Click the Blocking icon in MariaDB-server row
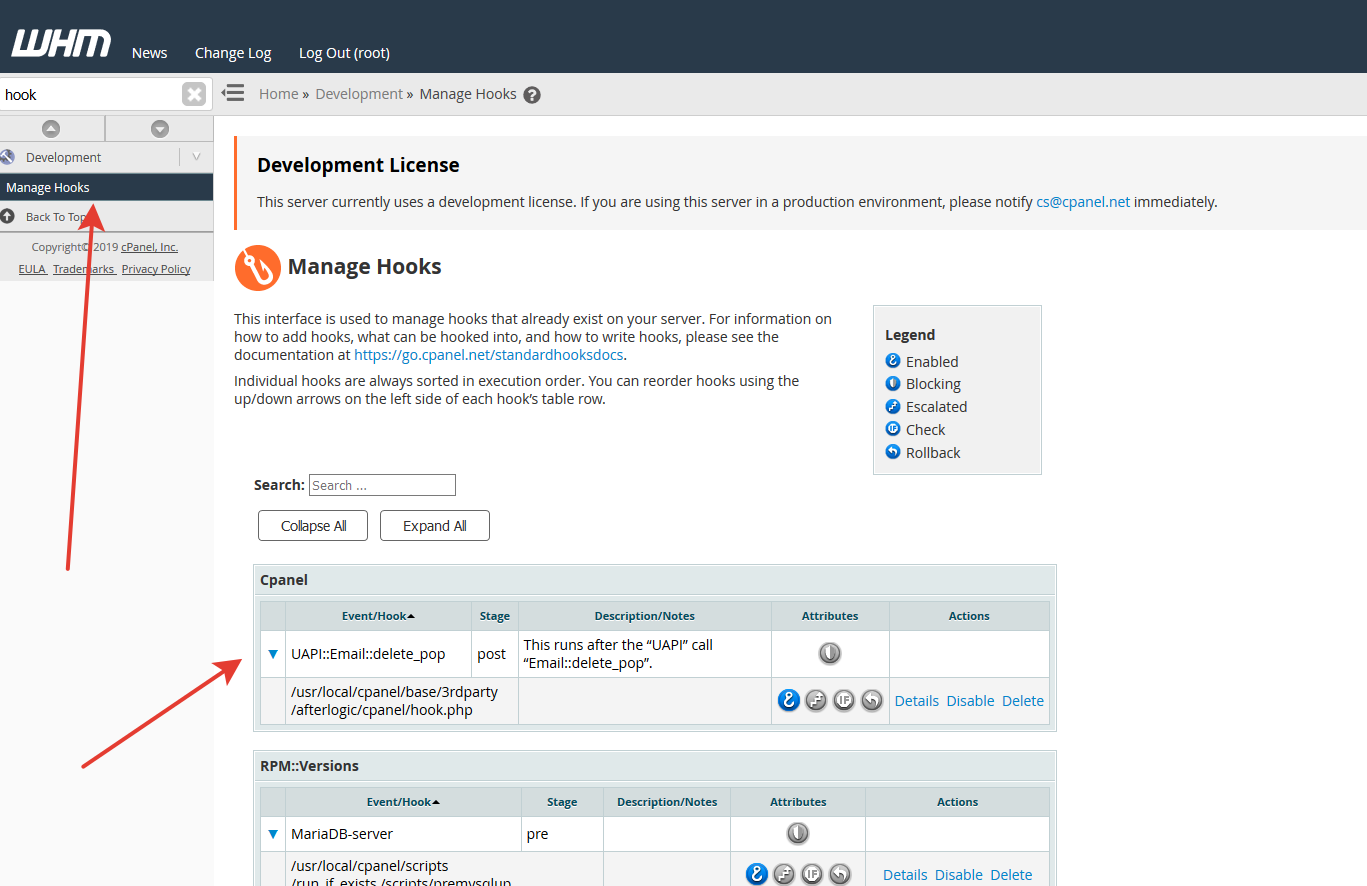1367x886 pixels. tap(797, 833)
